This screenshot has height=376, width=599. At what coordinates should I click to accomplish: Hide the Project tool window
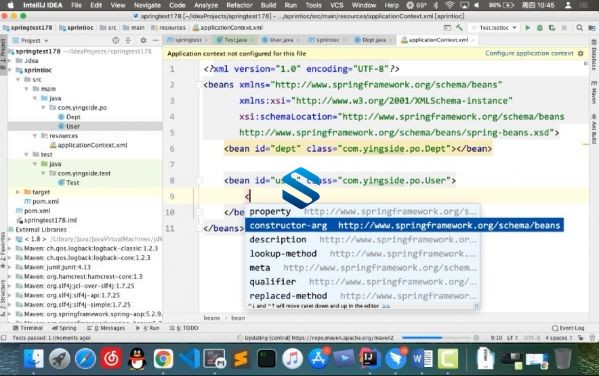pos(155,40)
